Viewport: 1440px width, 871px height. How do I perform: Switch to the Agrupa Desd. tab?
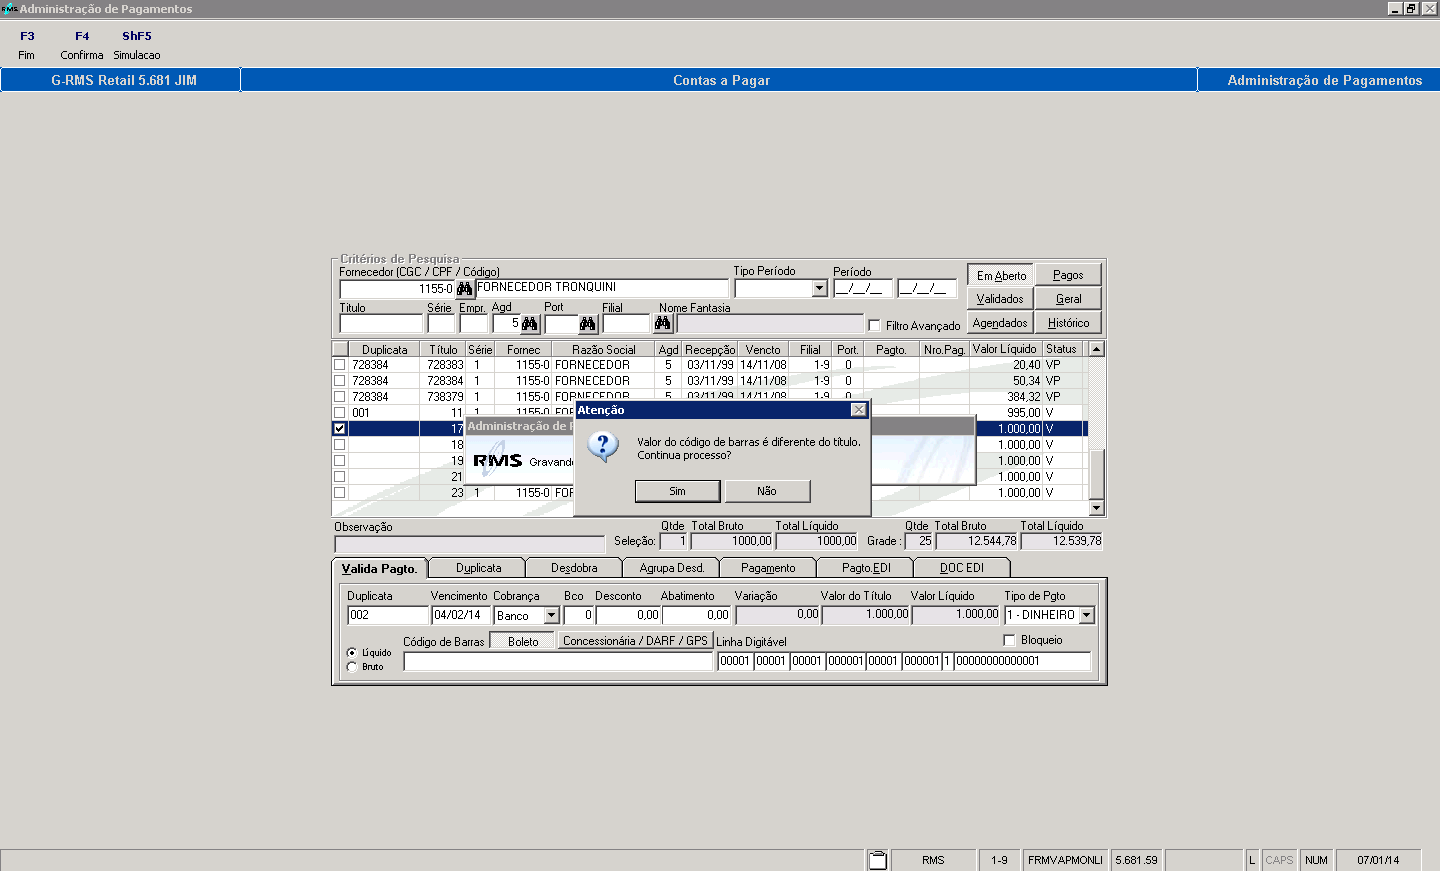coord(672,568)
